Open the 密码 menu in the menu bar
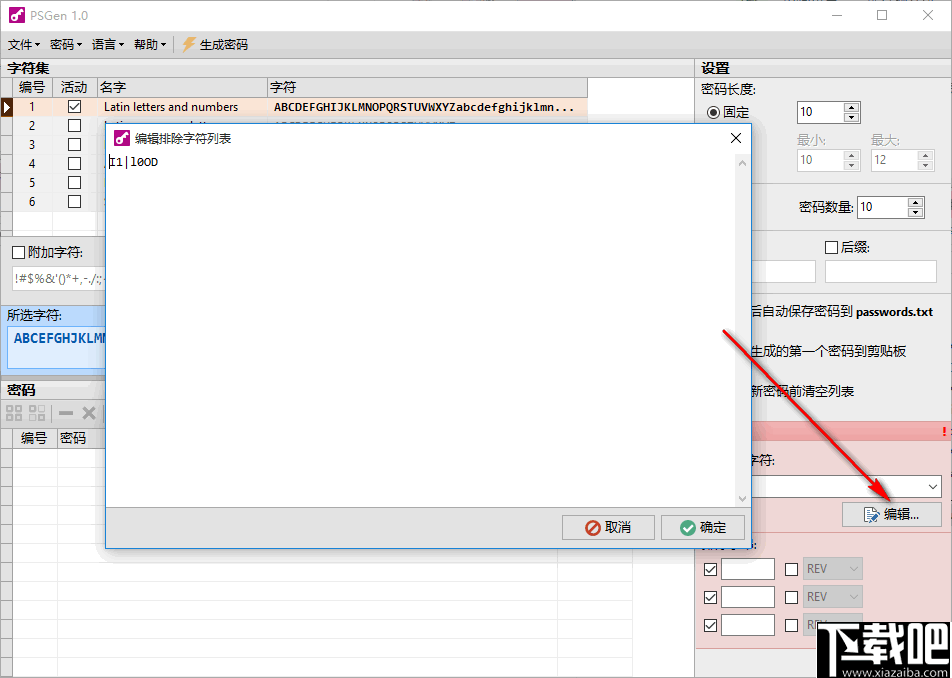The height and width of the screenshot is (678, 952). pyautogui.click(x=66, y=44)
